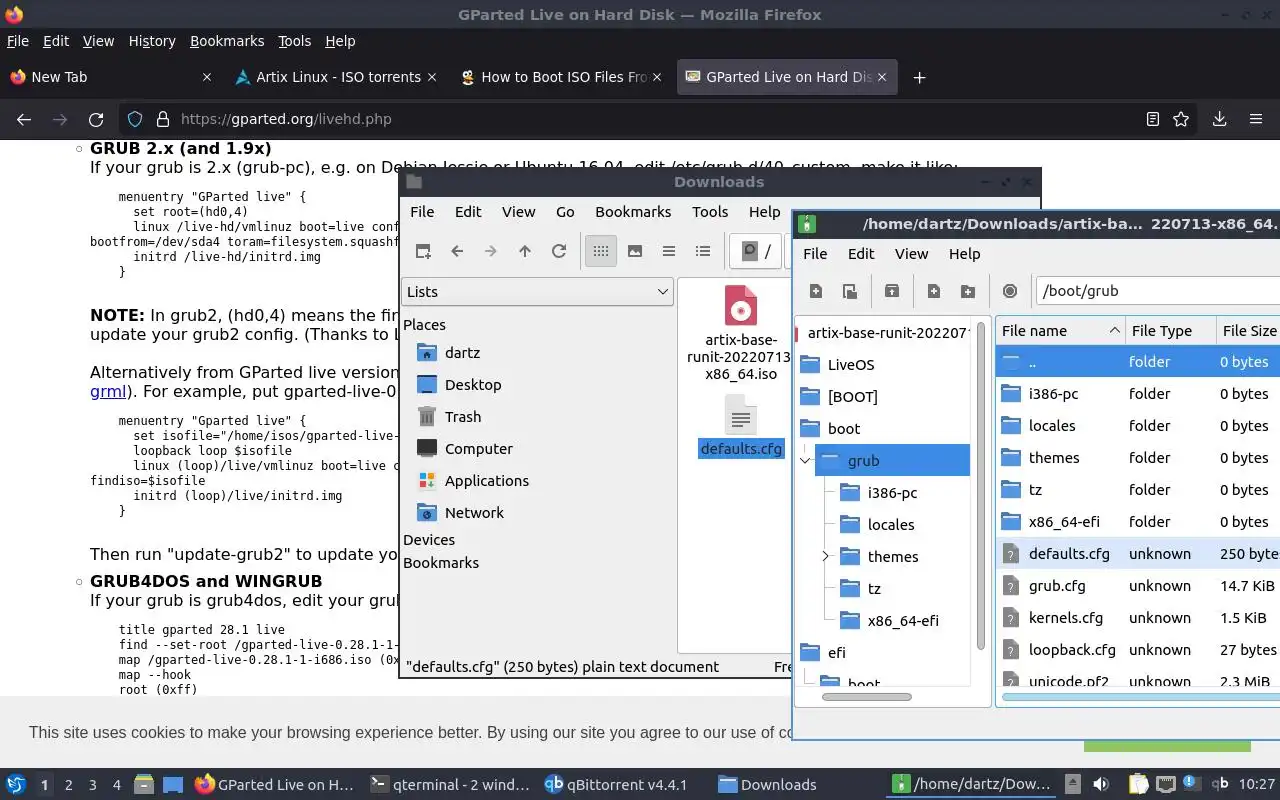Open Bookmarks menu in Downloads window
This screenshot has width=1280, height=800.
(633, 212)
